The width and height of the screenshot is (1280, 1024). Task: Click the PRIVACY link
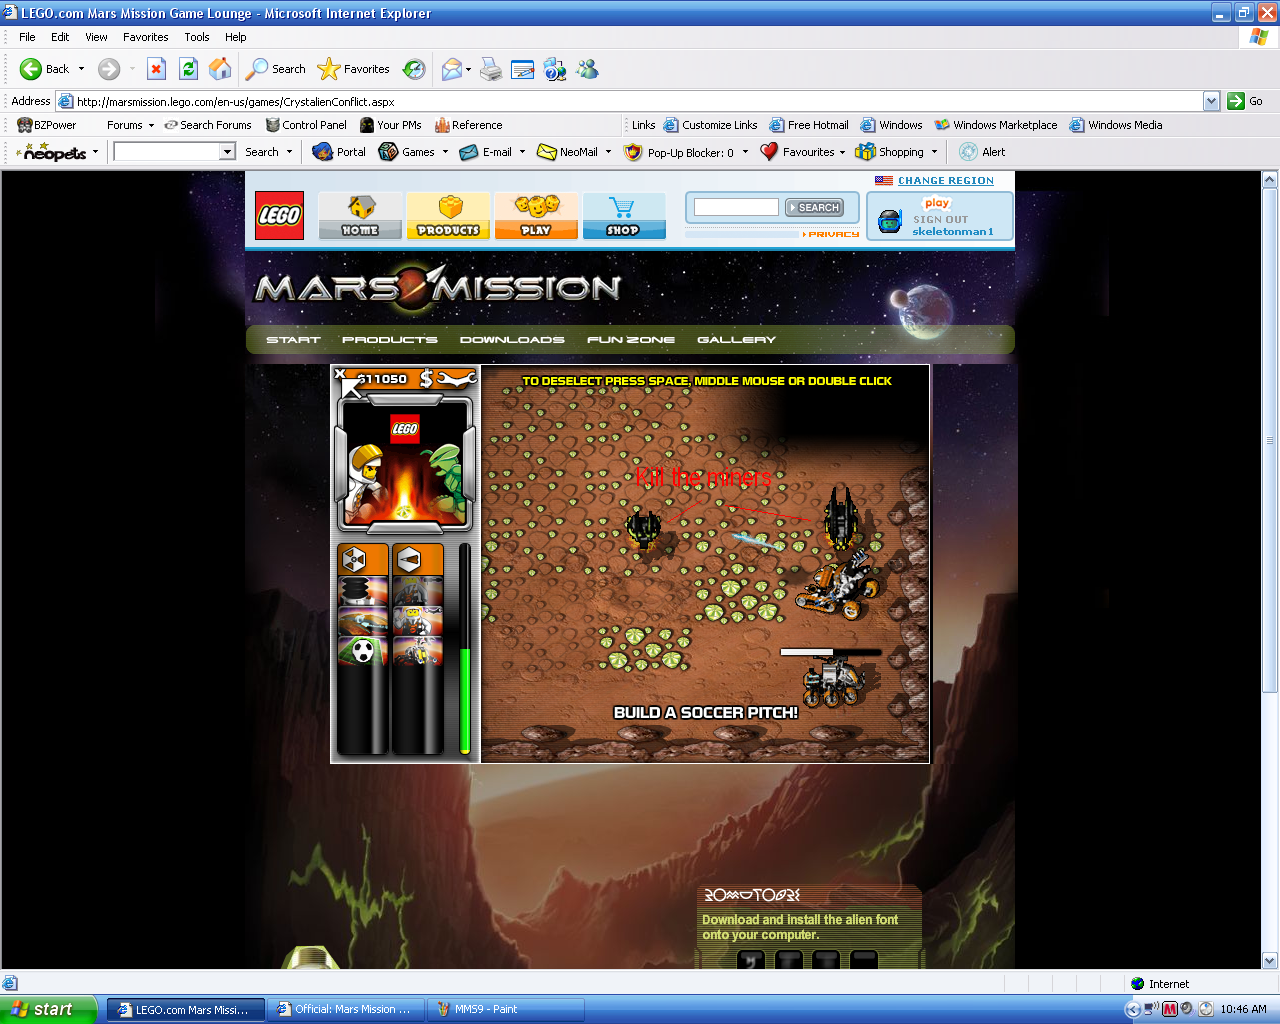coord(832,234)
